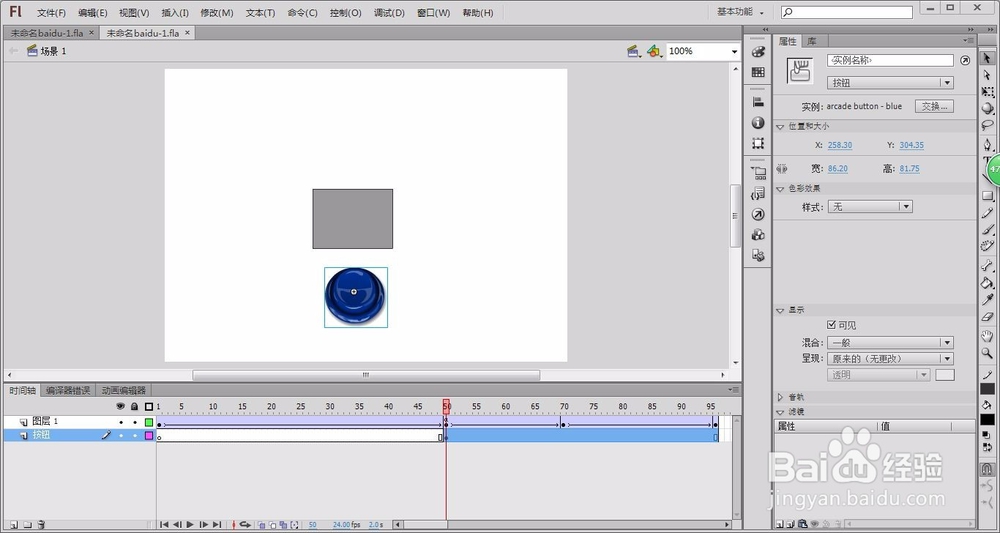
Task: Click the 宽 width value 86.20
Action: point(838,169)
